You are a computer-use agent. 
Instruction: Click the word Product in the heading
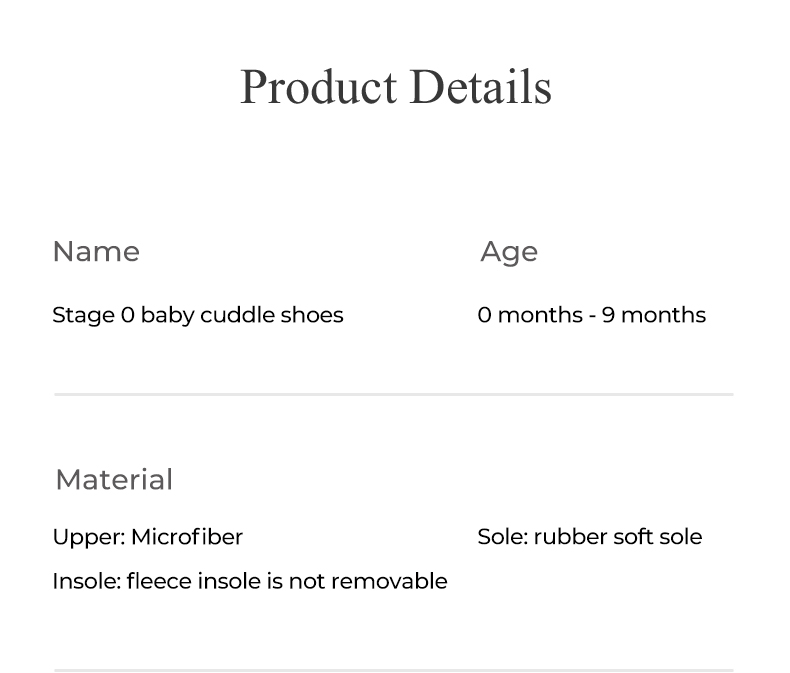[x=318, y=87]
